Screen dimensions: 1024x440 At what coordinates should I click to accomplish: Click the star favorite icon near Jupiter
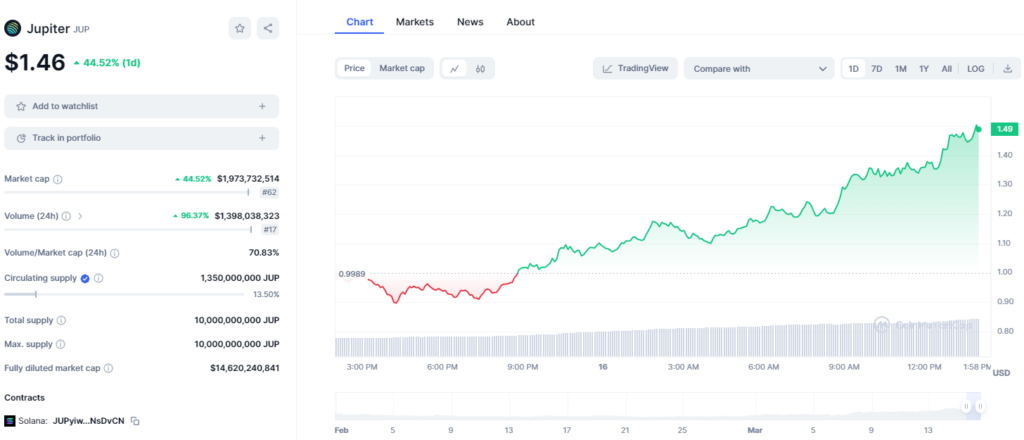(x=240, y=28)
